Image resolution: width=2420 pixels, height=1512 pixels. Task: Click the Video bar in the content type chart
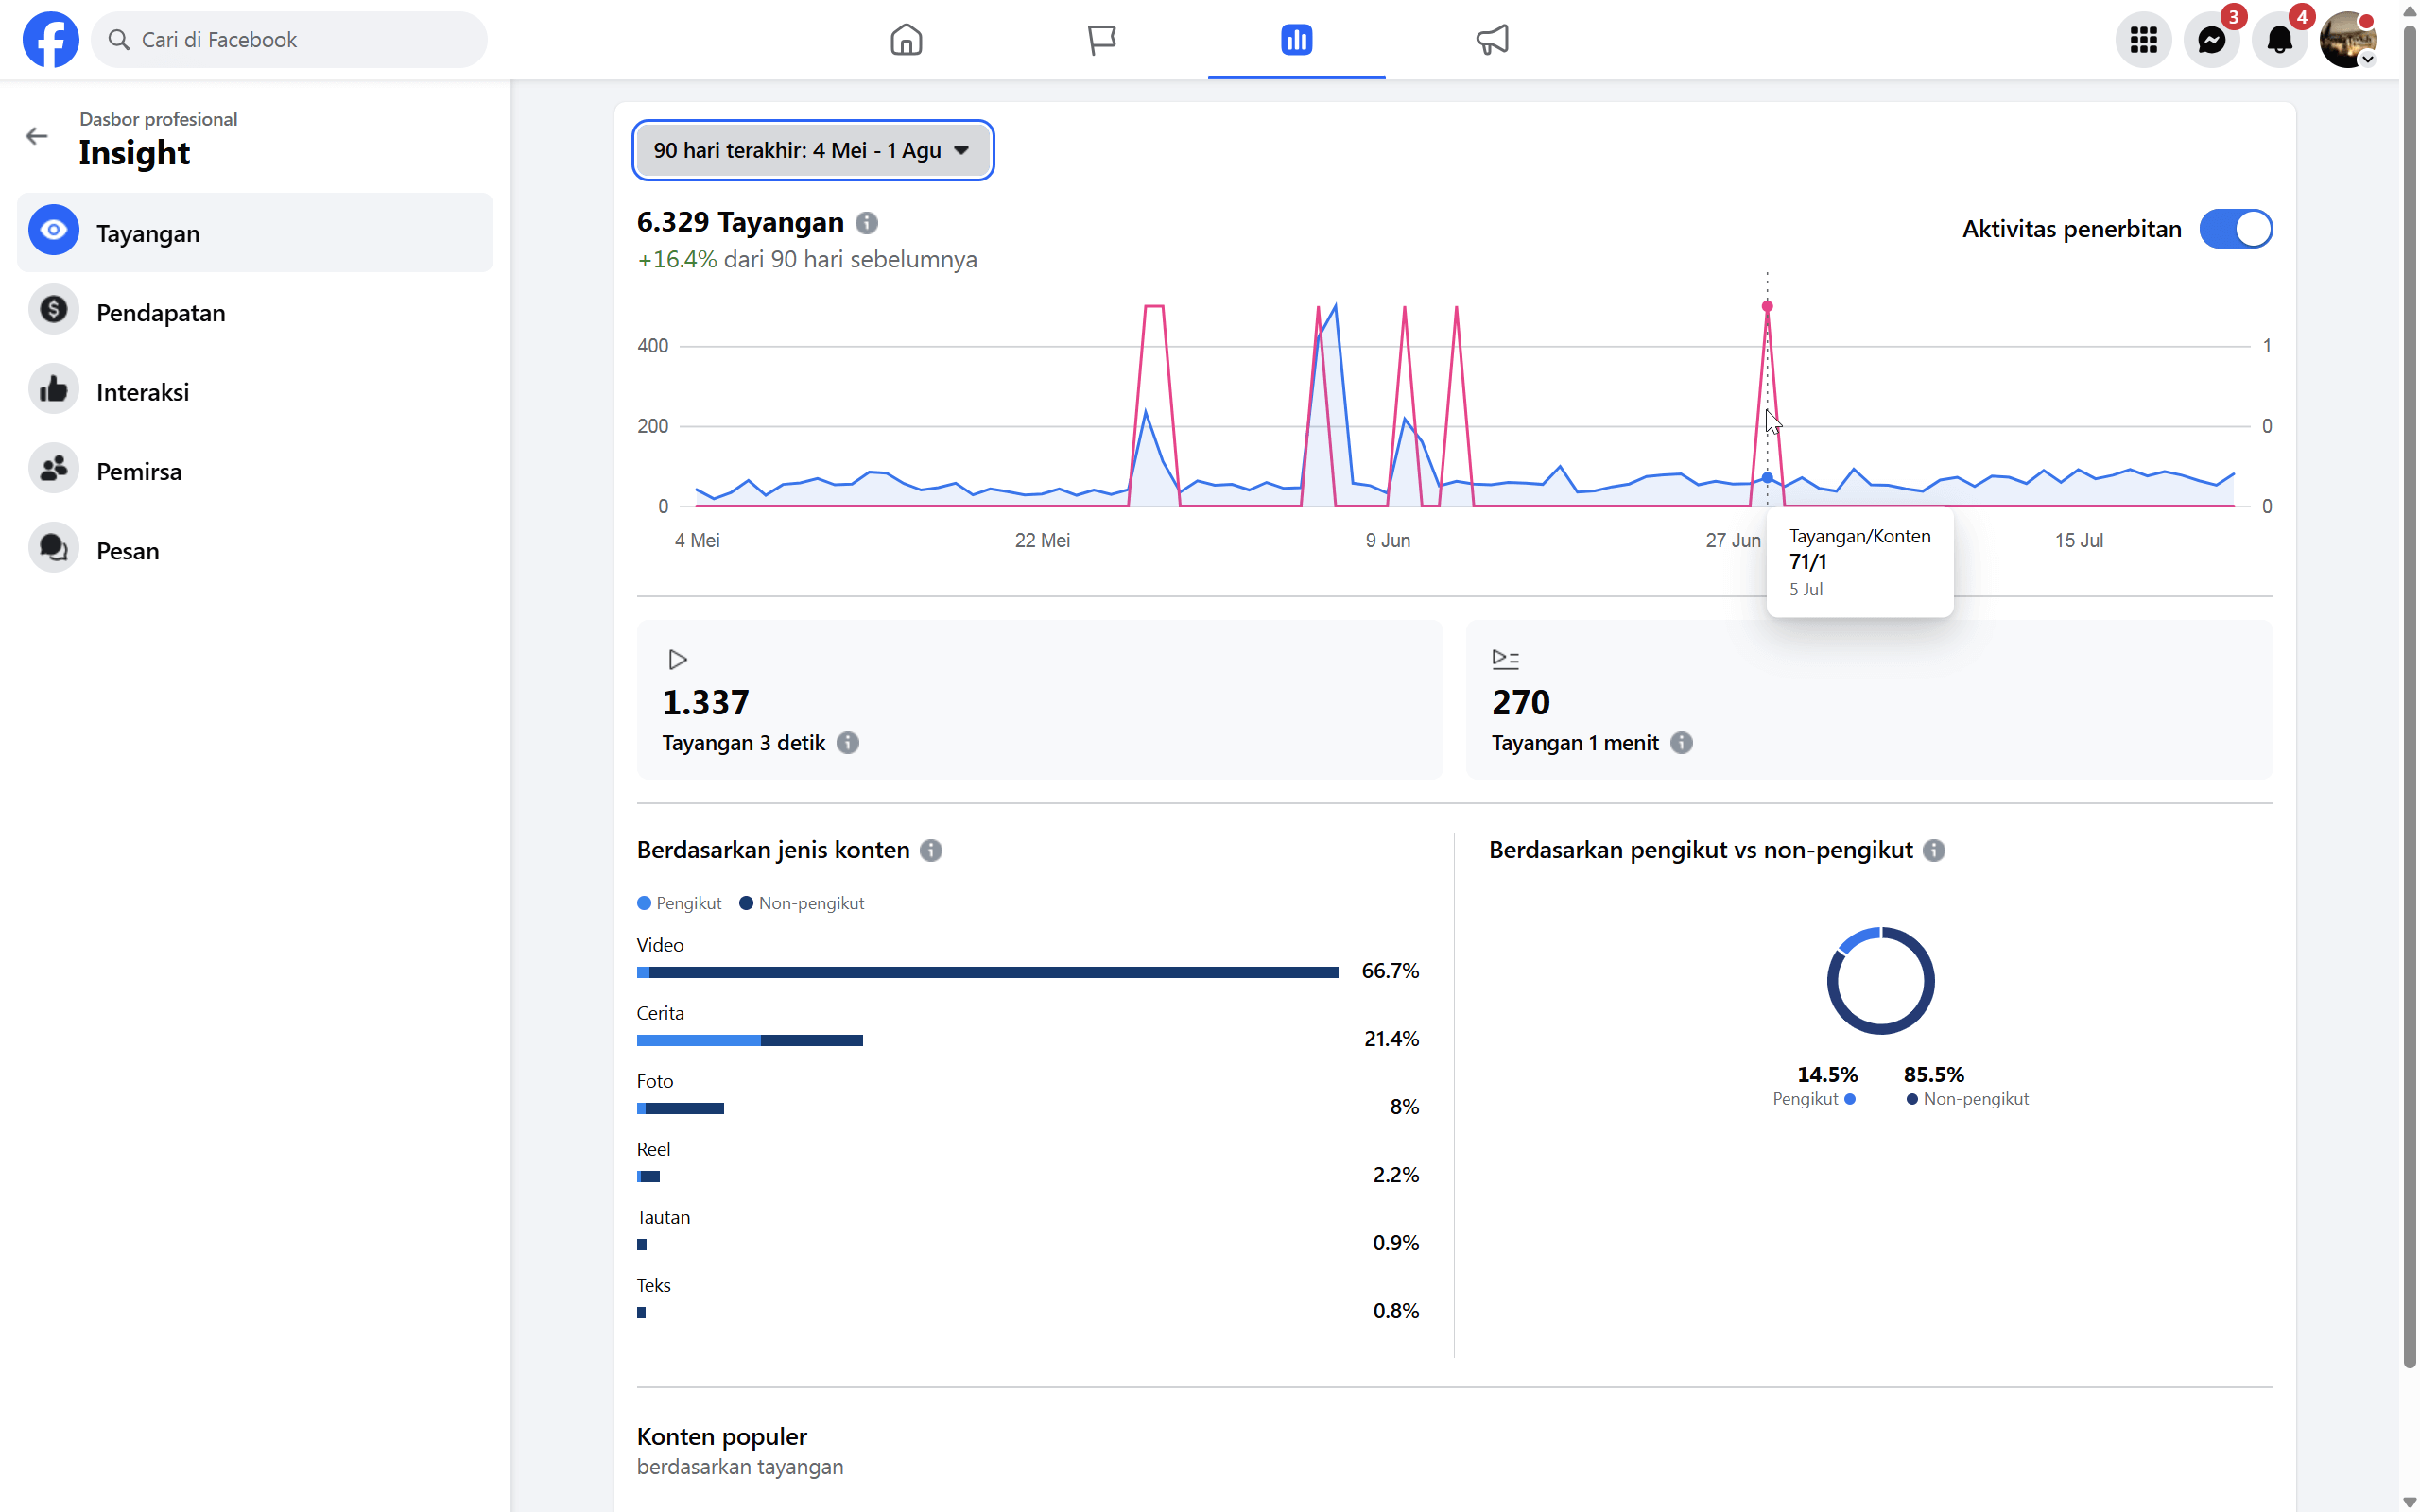click(987, 972)
